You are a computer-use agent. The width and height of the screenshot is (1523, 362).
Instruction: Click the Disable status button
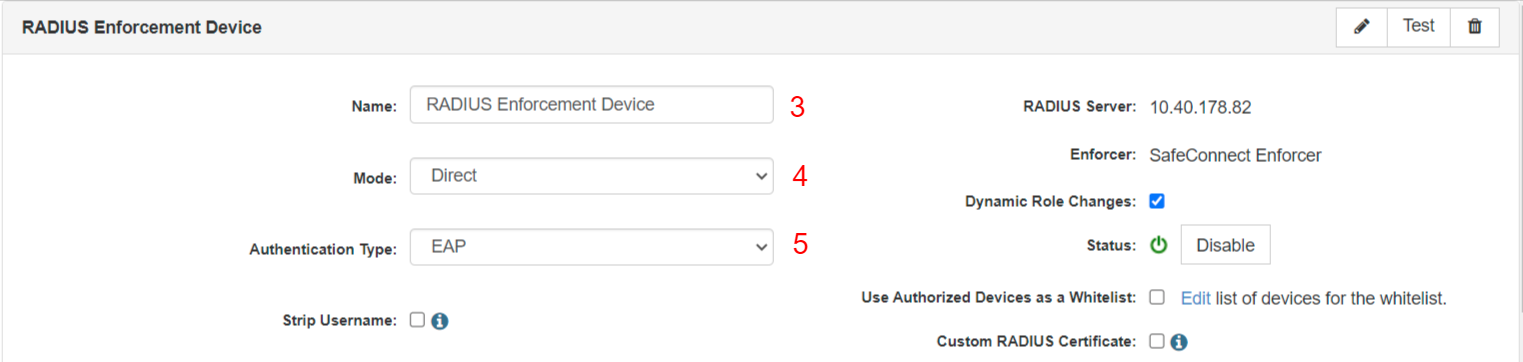(1225, 245)
